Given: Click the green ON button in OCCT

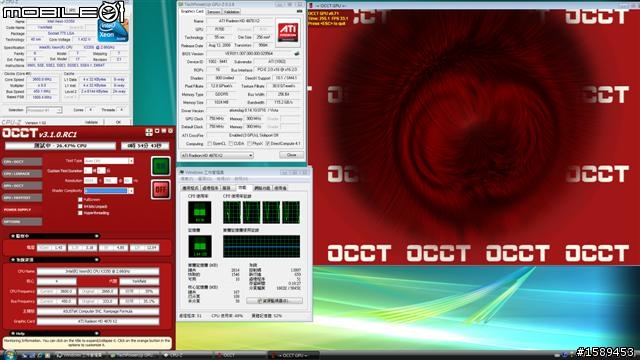Looking at the screenshot, I should click(160, 166).
